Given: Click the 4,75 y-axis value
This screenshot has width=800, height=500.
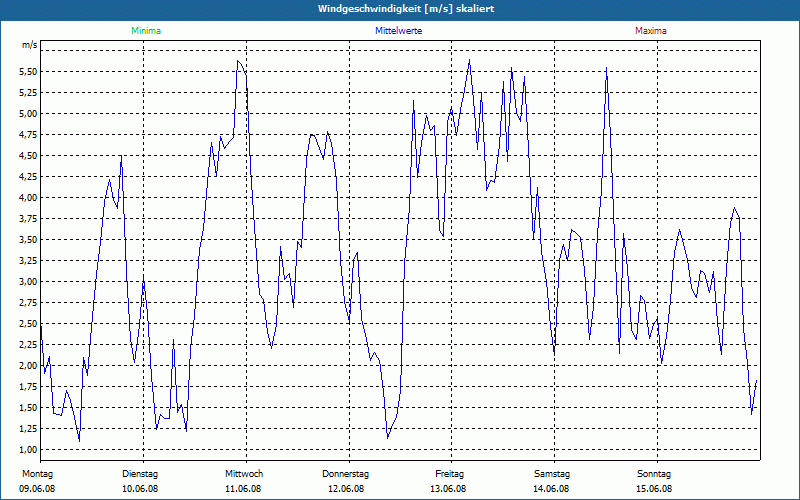Looking at the screenshot, I should 29,135.
